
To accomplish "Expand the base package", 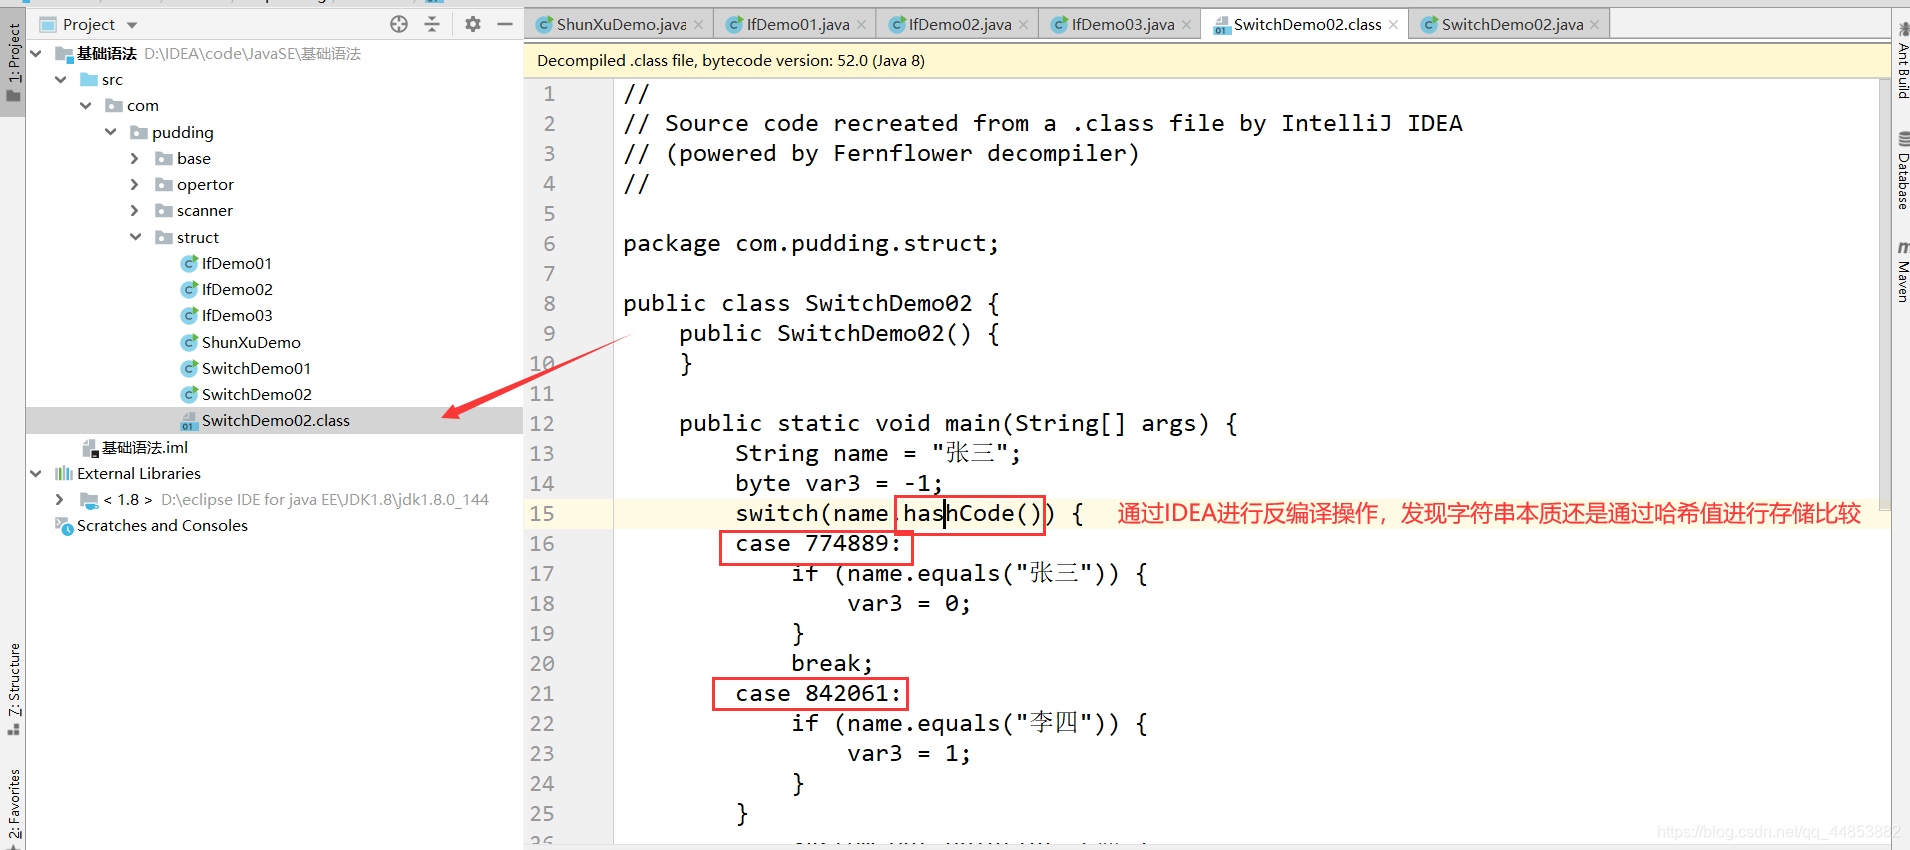I will tap(135, 158).
